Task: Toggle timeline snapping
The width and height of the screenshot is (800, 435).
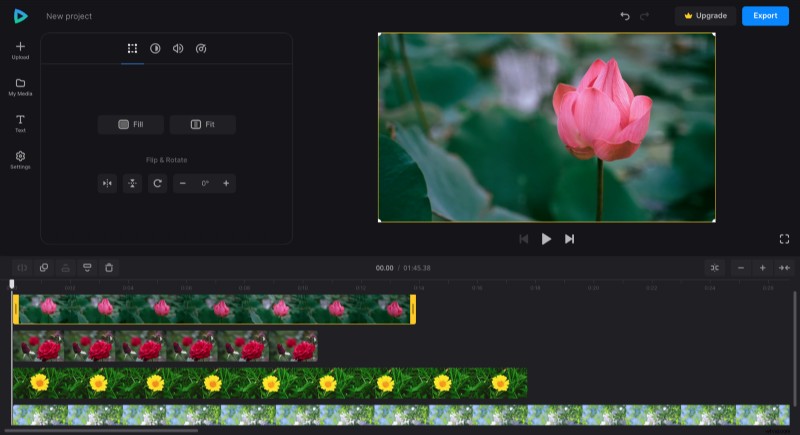Action: click(x=715, y=268)
